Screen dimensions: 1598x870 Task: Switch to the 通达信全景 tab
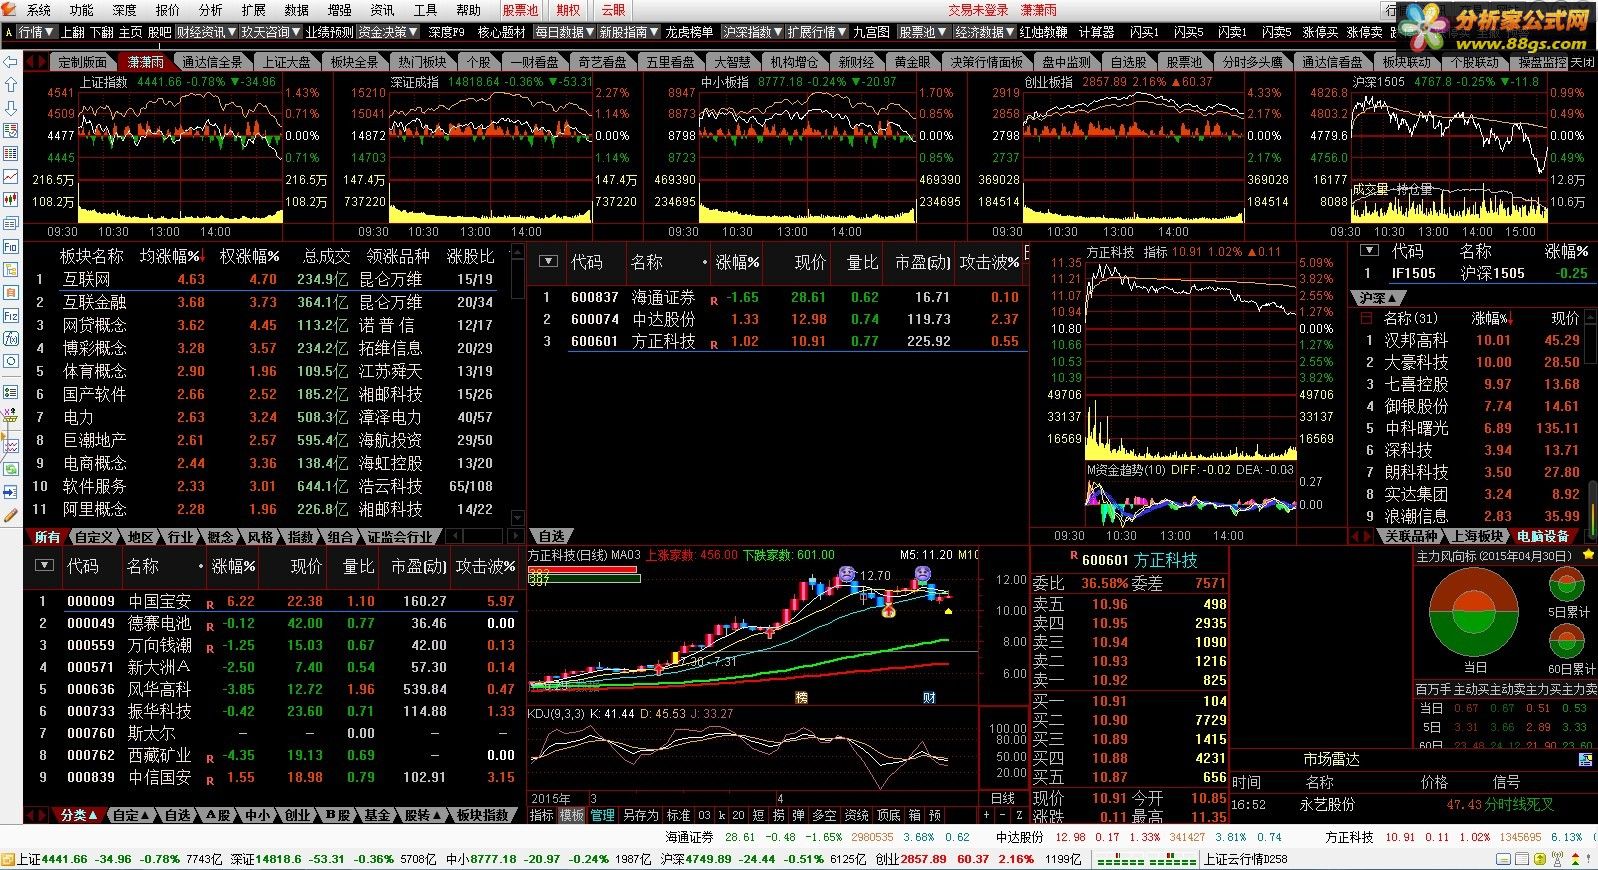click(x=212, y=62)
